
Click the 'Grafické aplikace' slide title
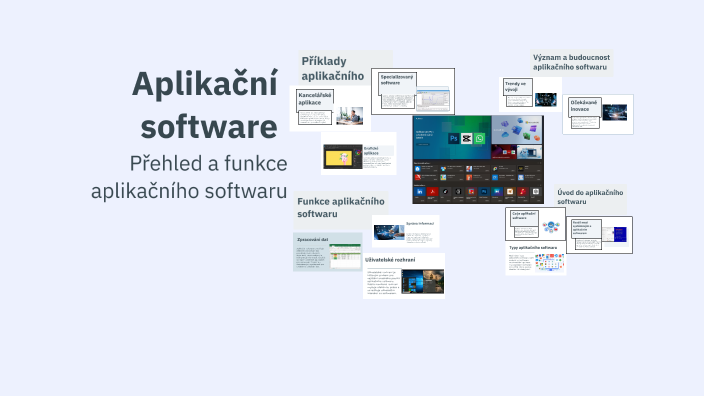coord(371,150)
